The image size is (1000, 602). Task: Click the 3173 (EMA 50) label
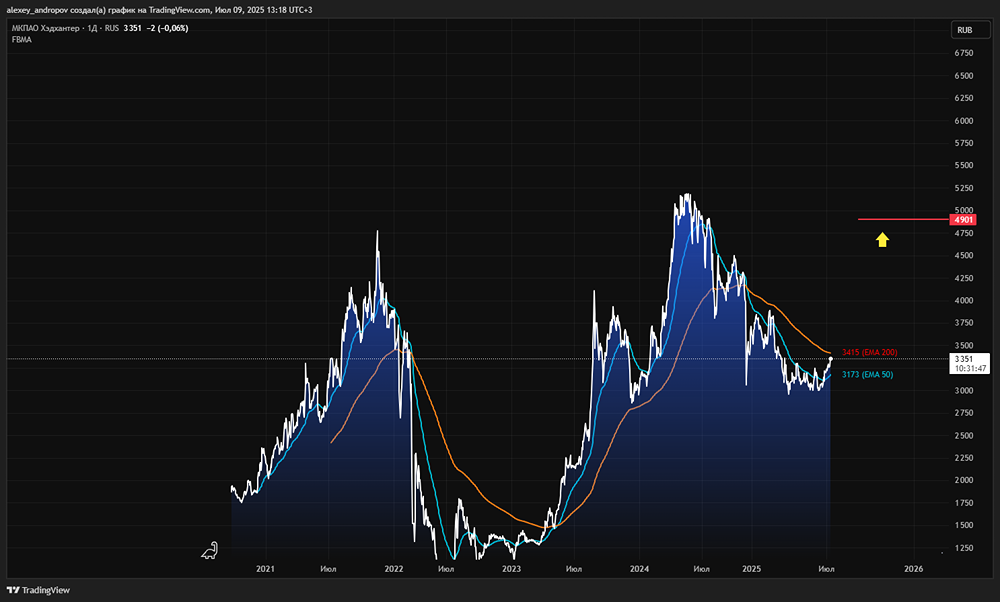click(x=867, y=374)
